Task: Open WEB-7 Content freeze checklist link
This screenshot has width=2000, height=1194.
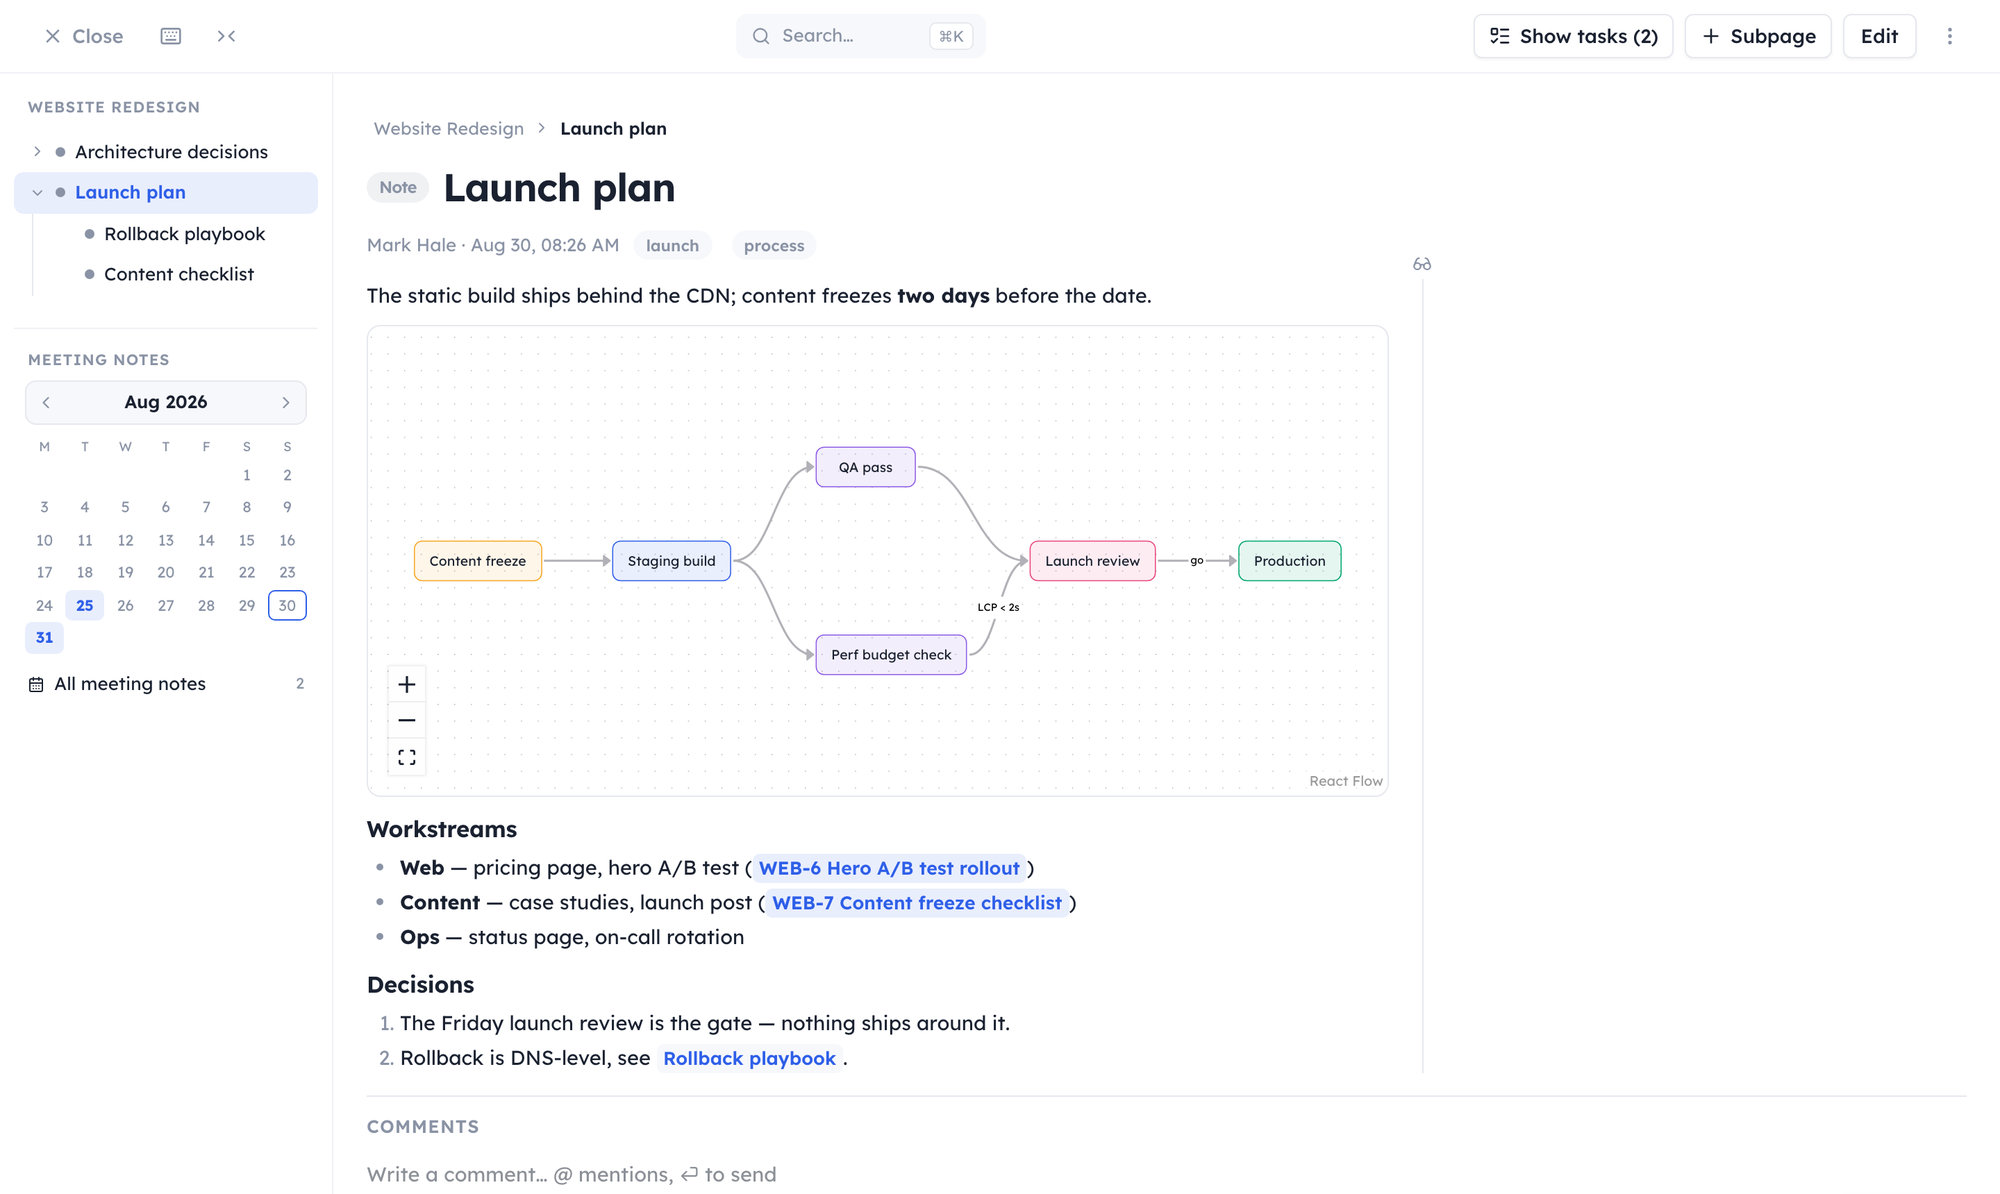Action: point(917,903)
